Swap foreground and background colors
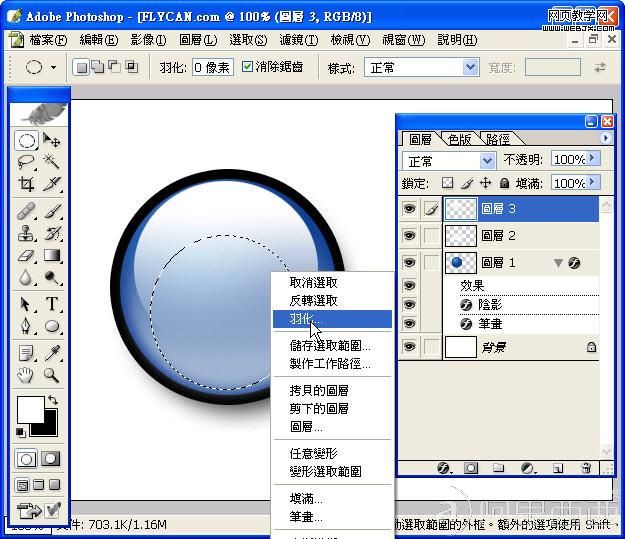The height and width of the screenshot is (539, 625). click(x=53, y=399)
